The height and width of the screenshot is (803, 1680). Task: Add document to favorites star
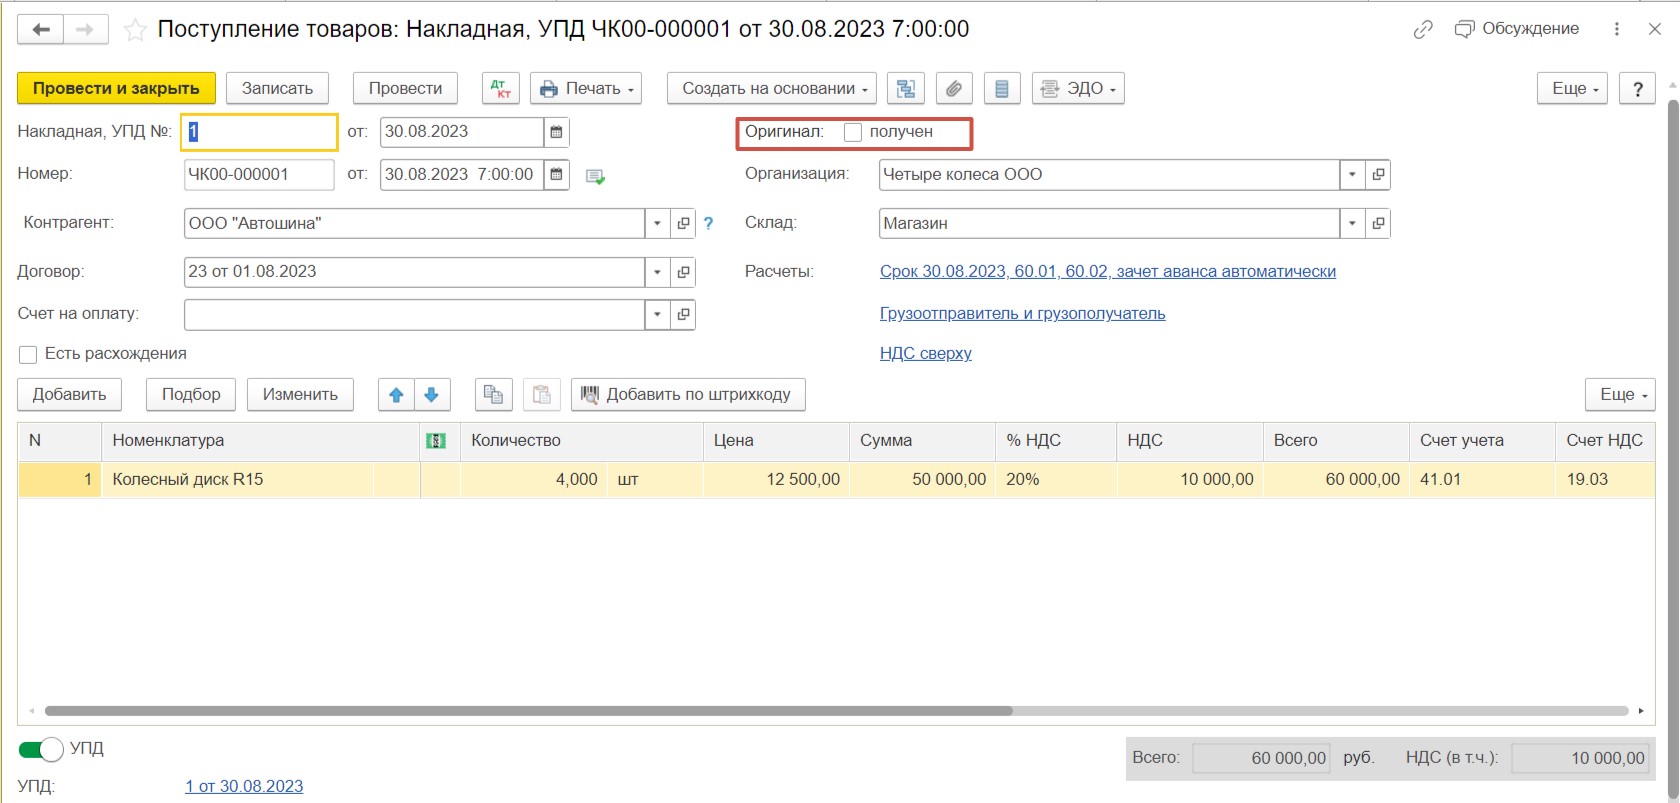(135, 30)
